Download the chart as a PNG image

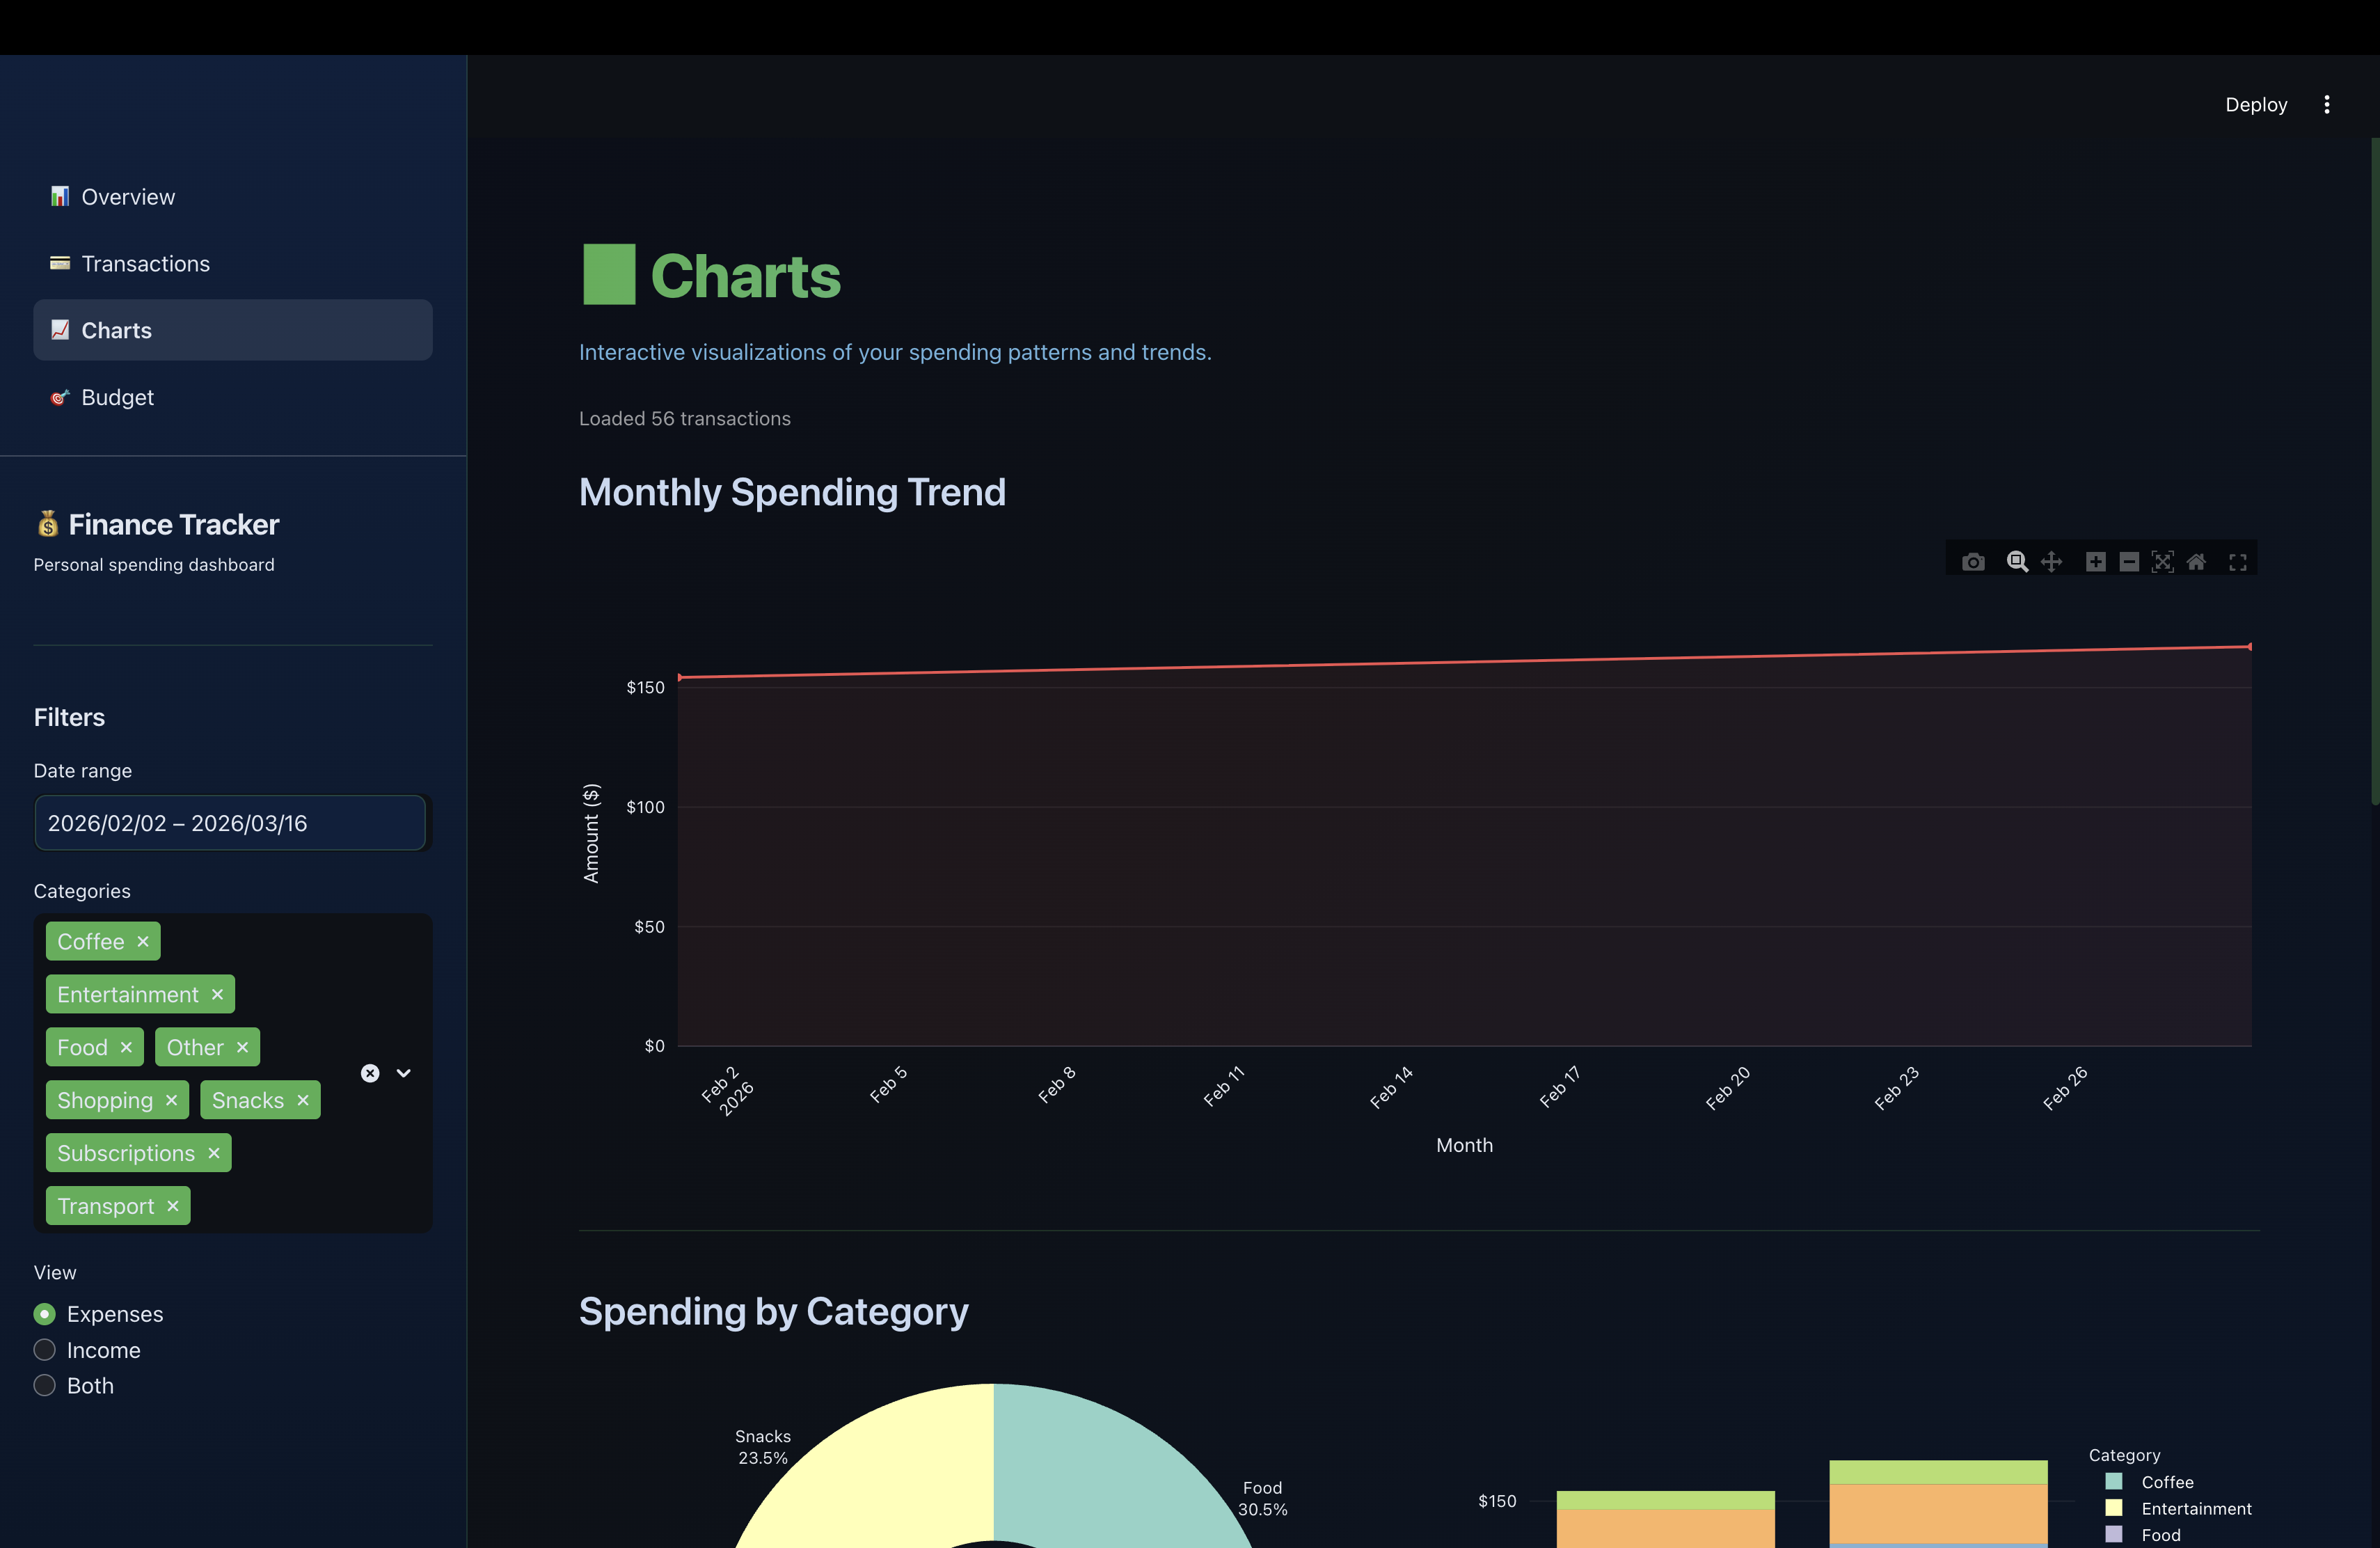tap(1973, 561)
